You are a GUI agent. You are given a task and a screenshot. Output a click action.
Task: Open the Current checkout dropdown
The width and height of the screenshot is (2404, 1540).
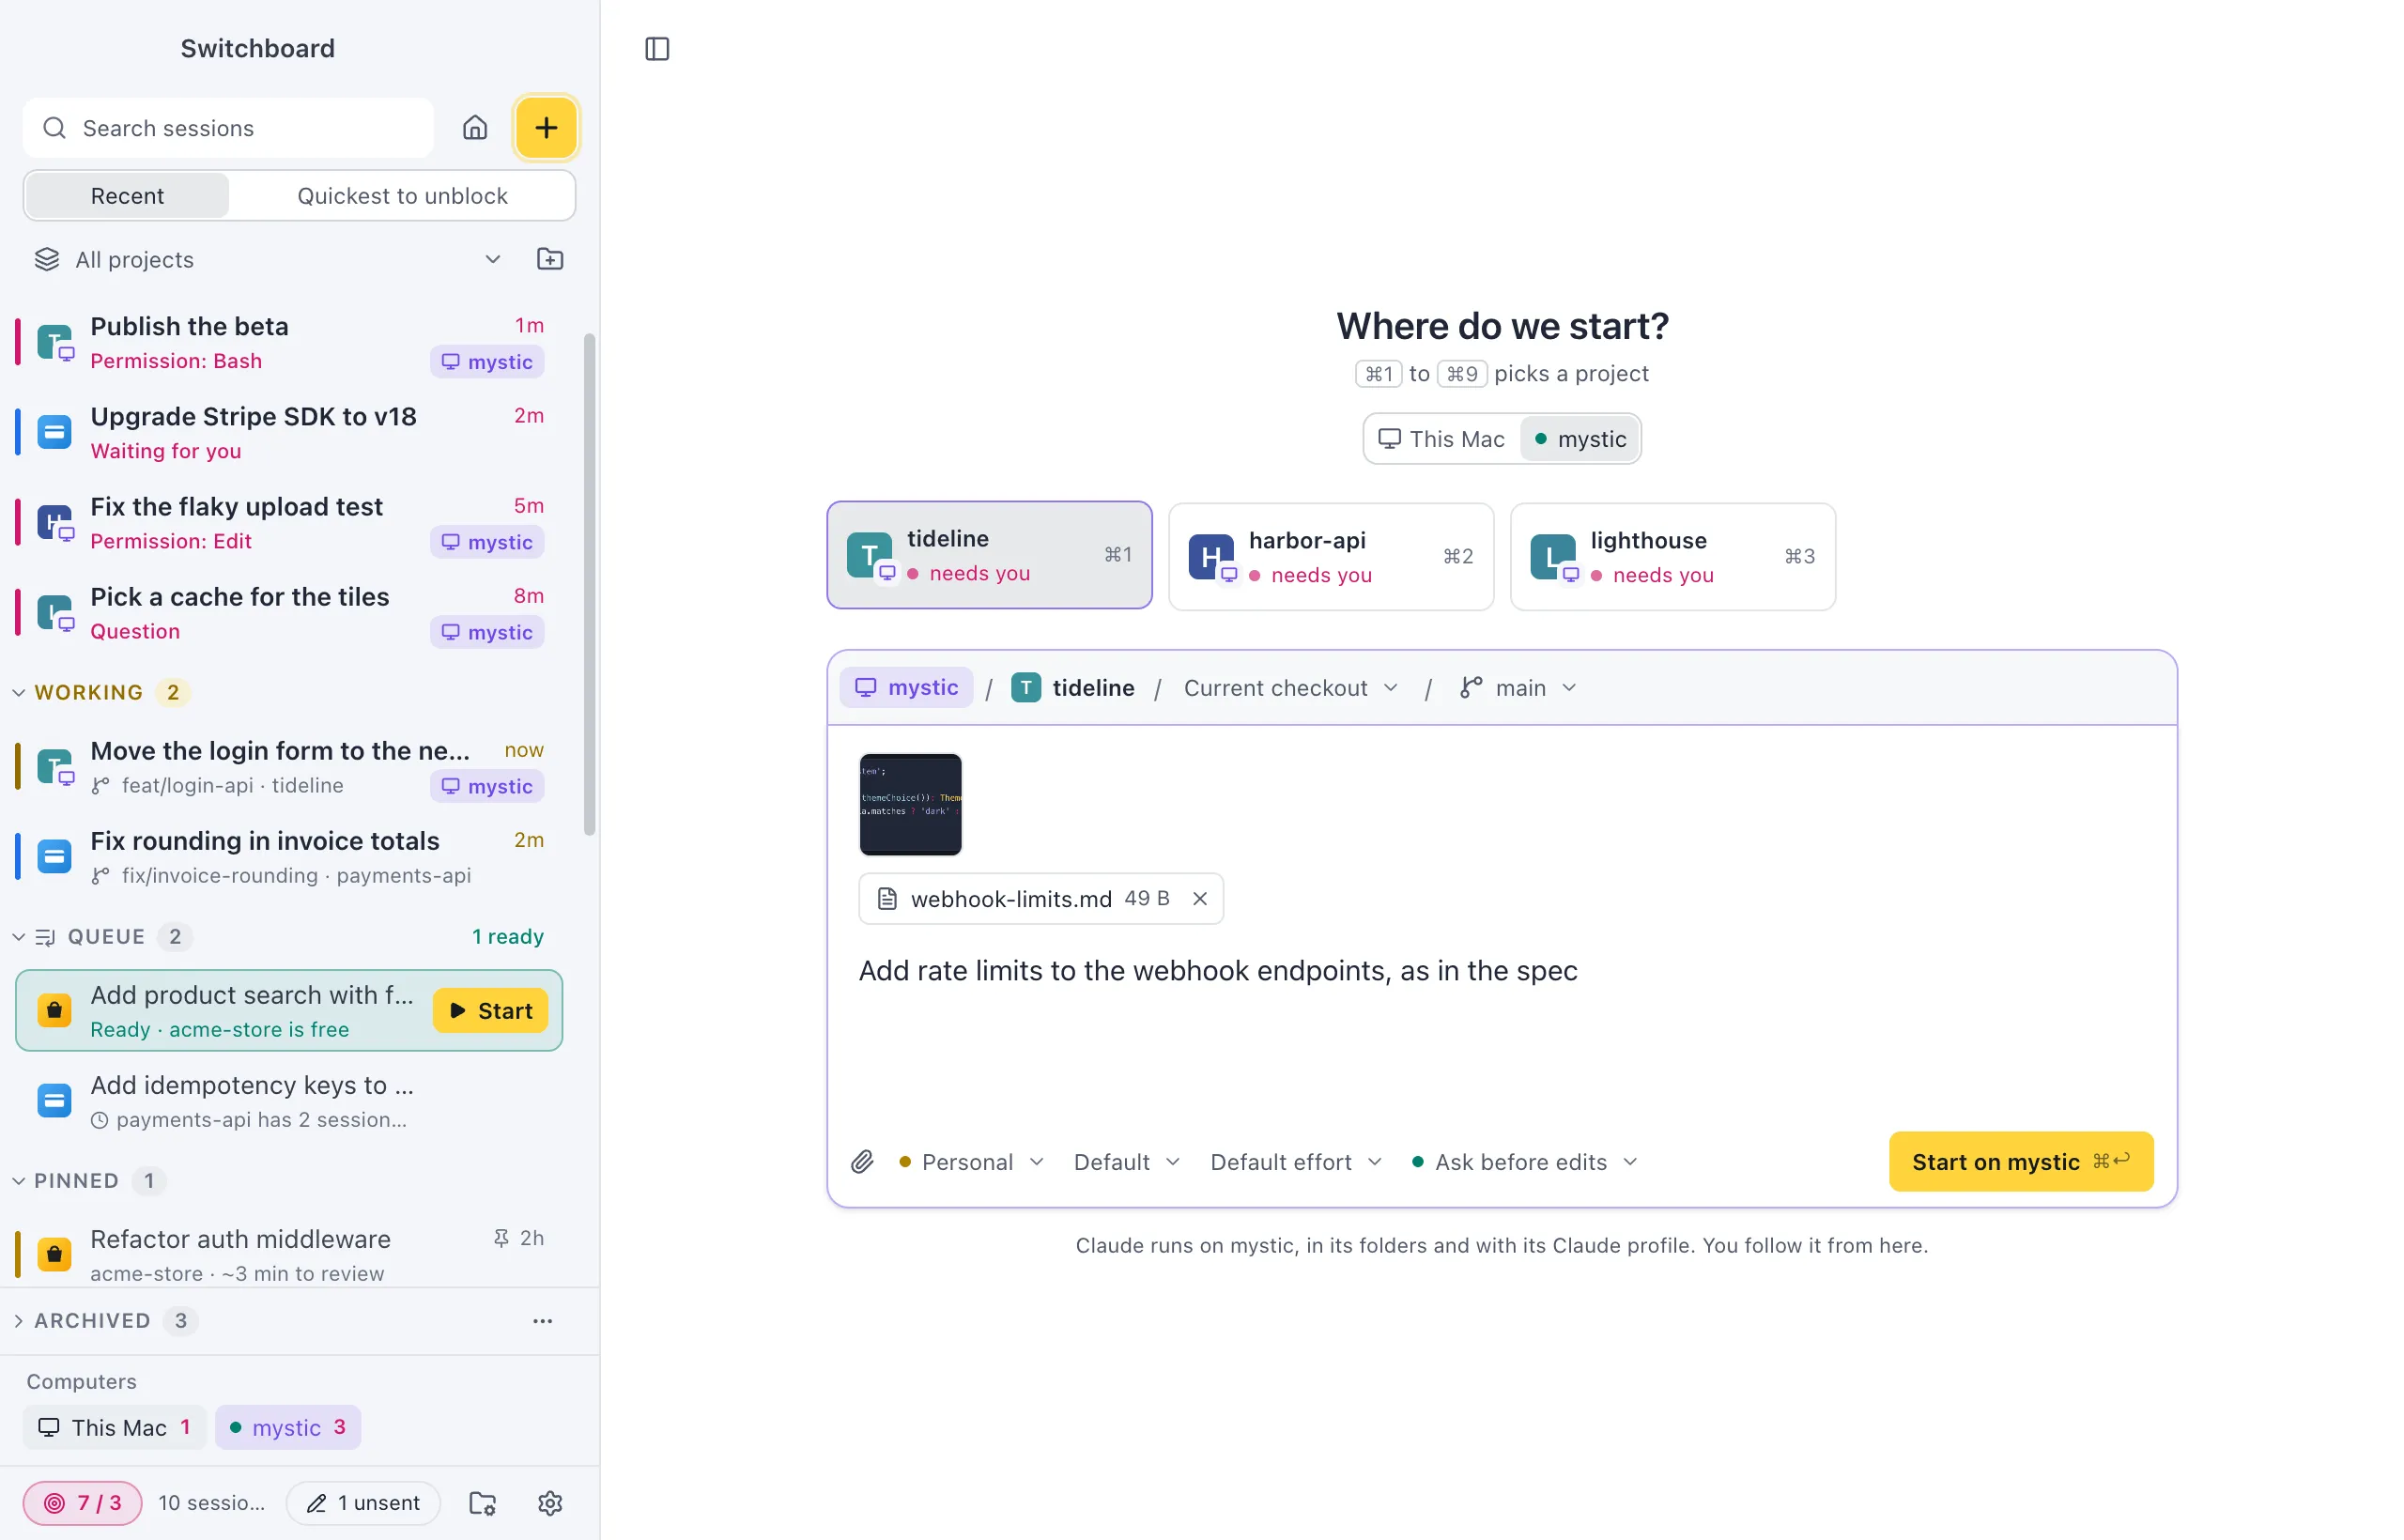pyautogui.click(x=1291, y=688)
